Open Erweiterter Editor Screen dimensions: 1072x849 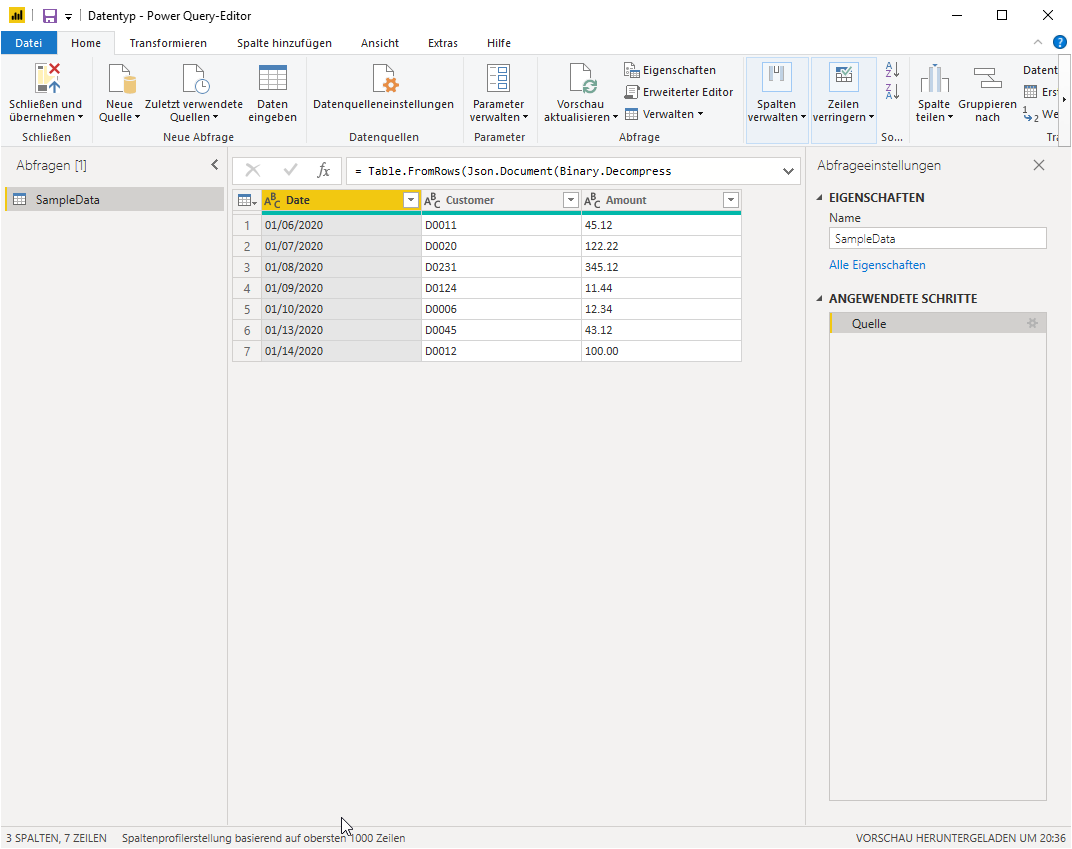678,92
